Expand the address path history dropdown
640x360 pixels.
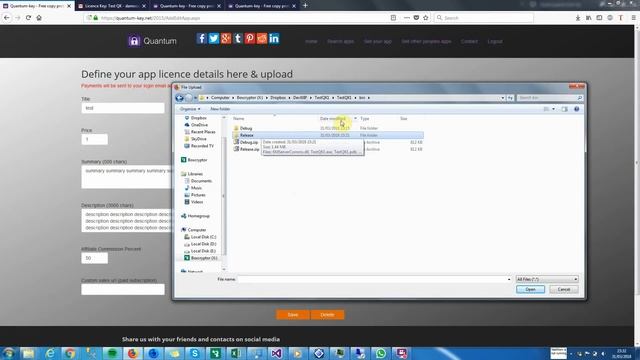click(502, 98)
